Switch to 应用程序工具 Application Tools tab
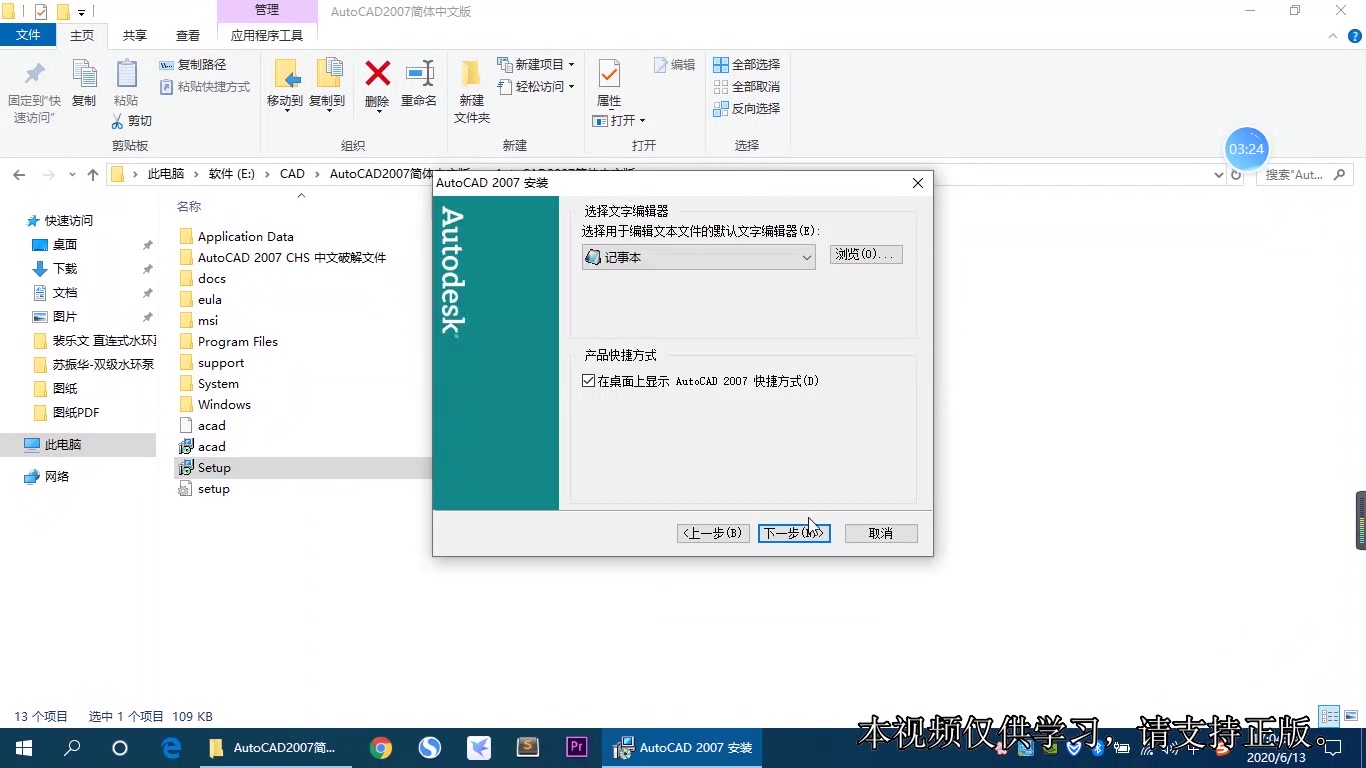This screenshot has height=768, width=1366. tap(267, 35)
